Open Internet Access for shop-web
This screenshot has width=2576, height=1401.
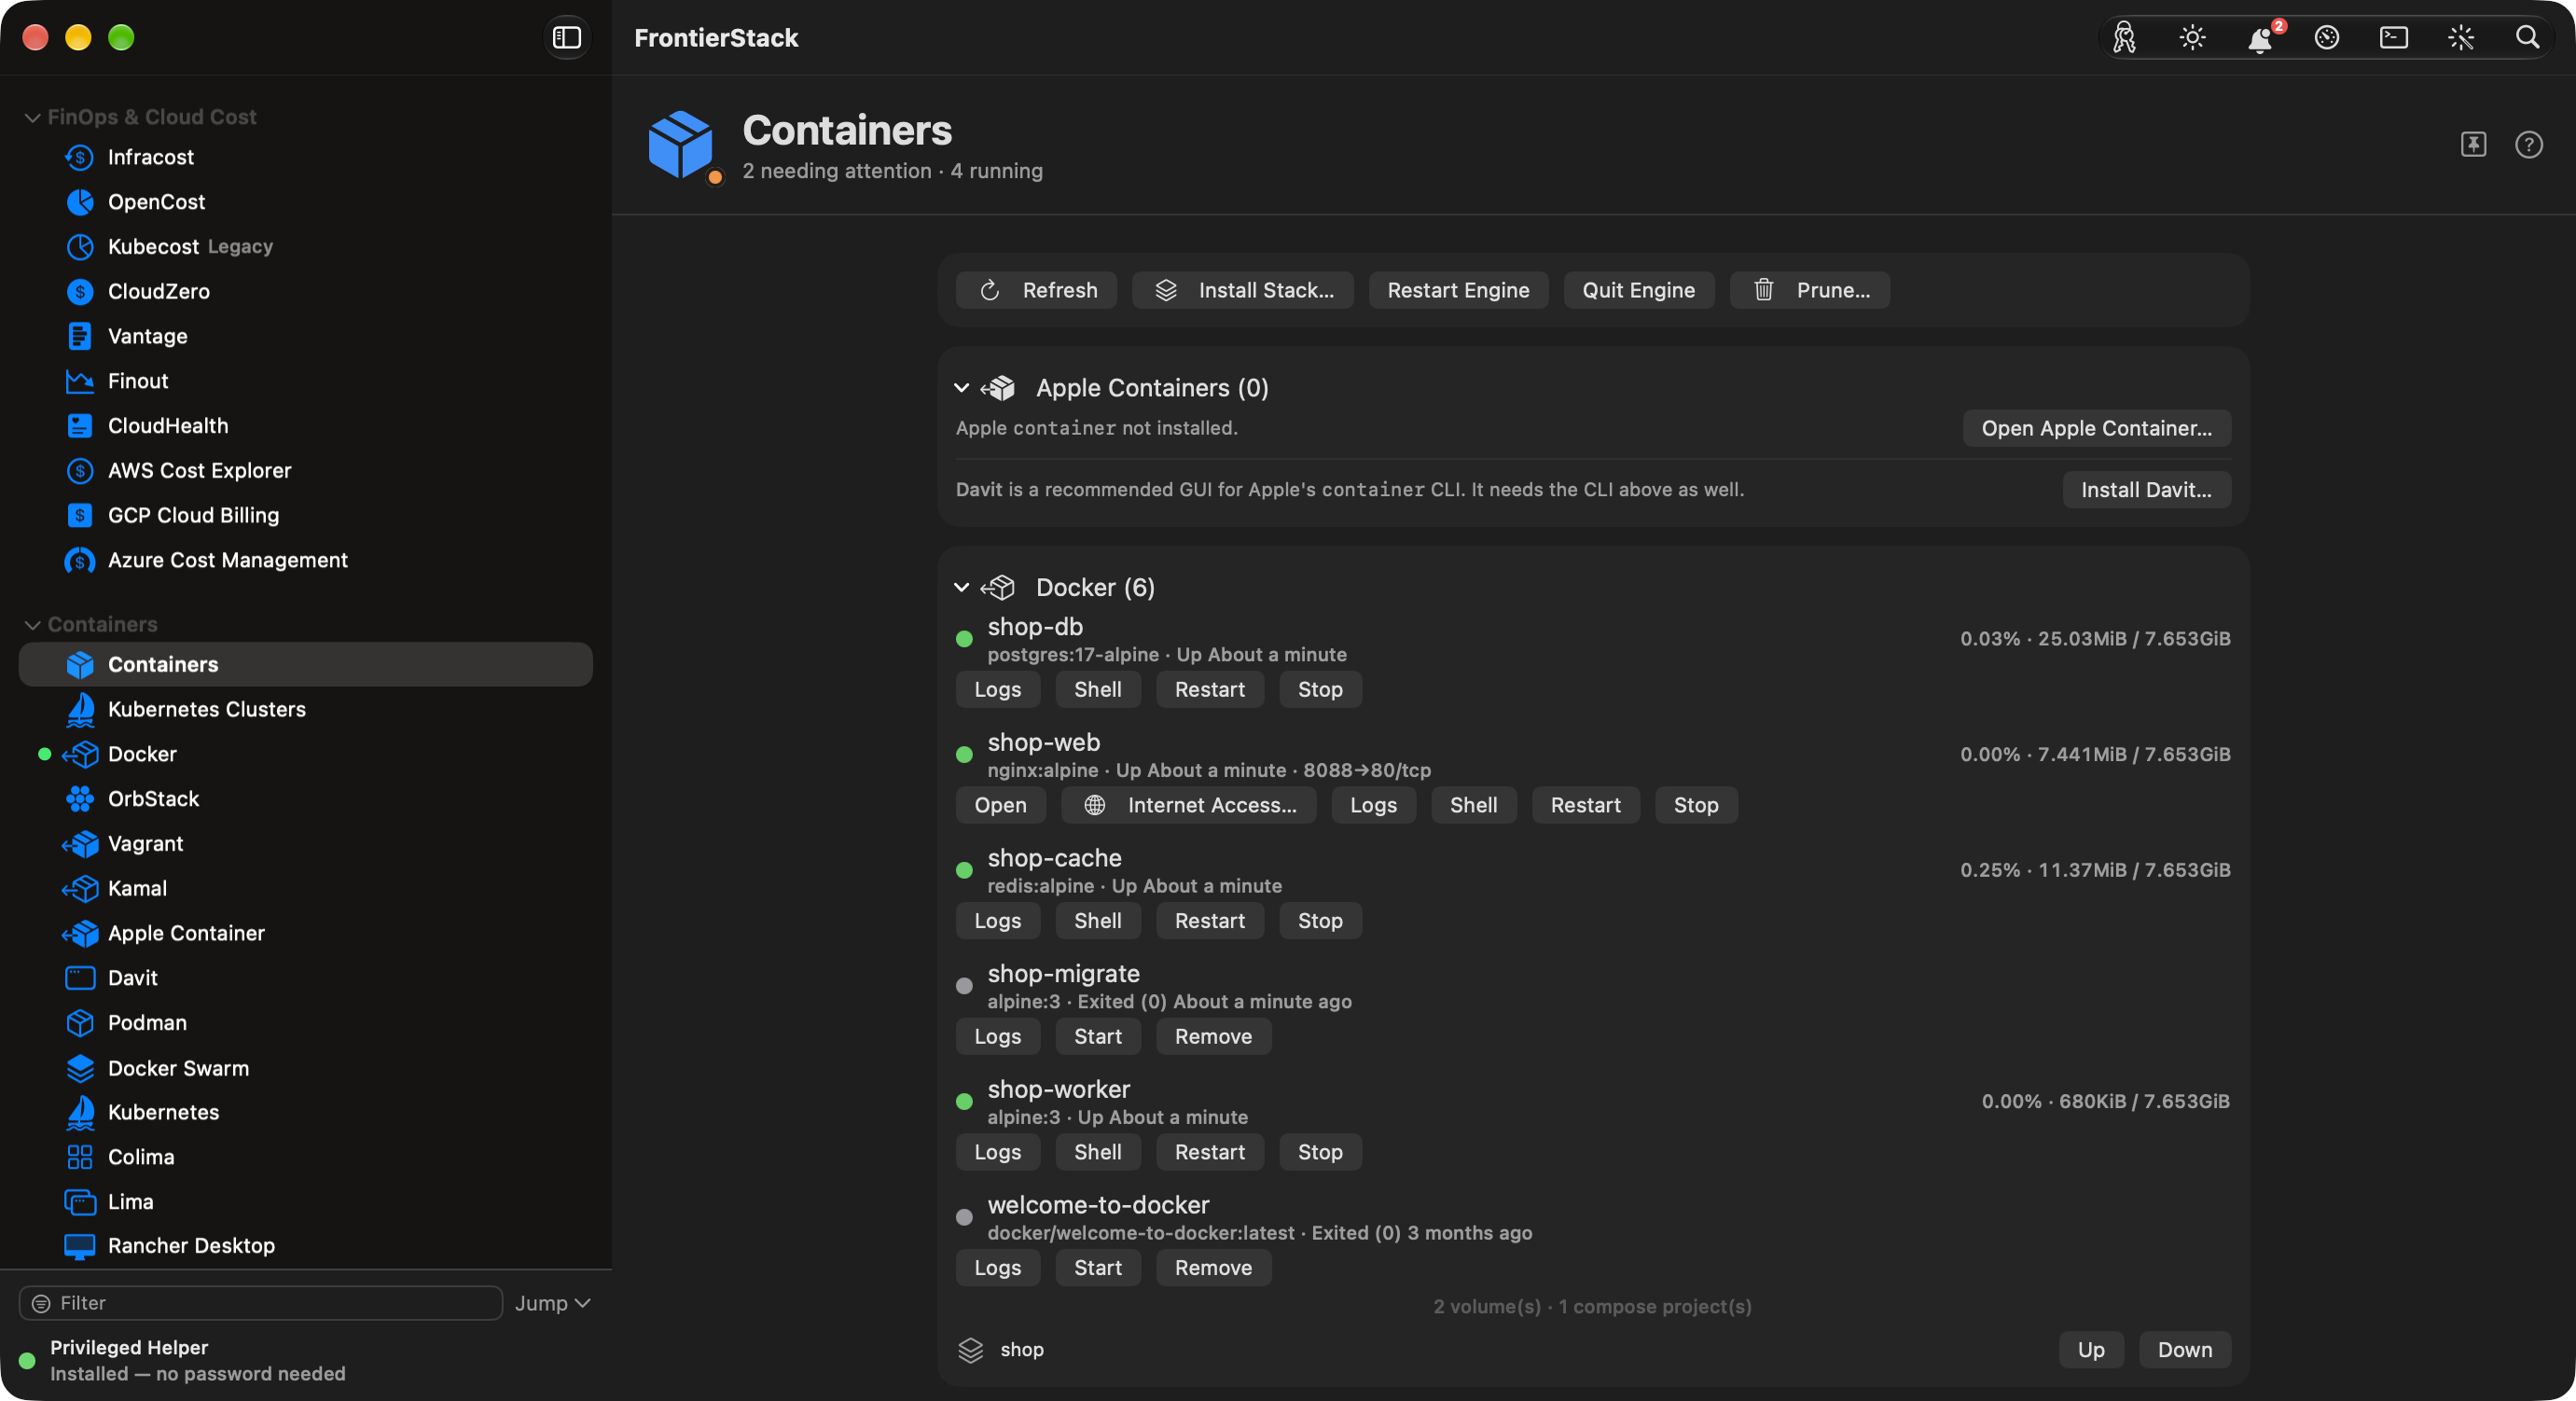1189,805
